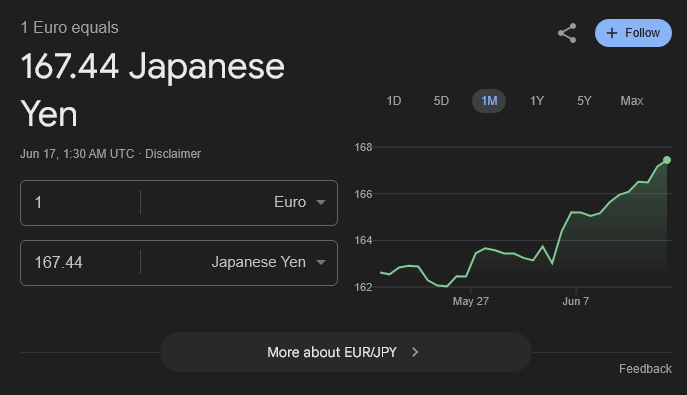Click the 167.44 yen amount field
The width and height of the screenshot is (687, 395).
(81, 262)
